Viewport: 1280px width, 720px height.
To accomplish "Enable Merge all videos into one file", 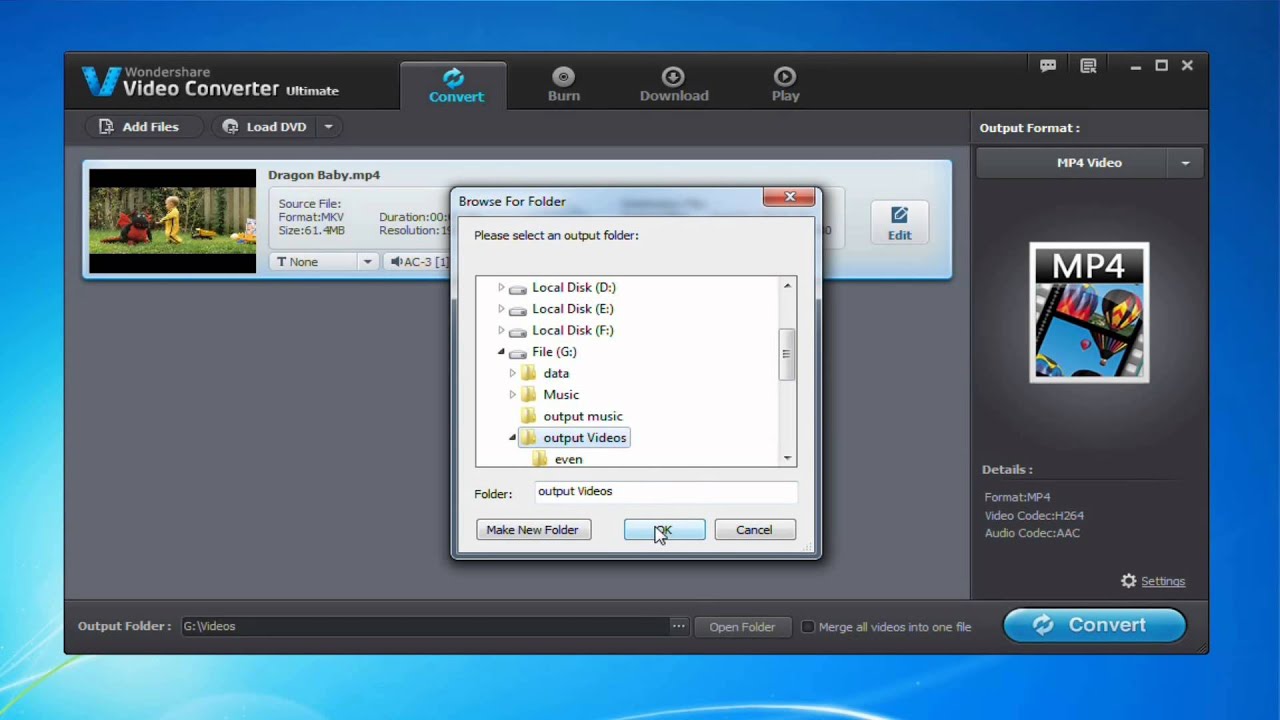I will click(x=808, y=627).
